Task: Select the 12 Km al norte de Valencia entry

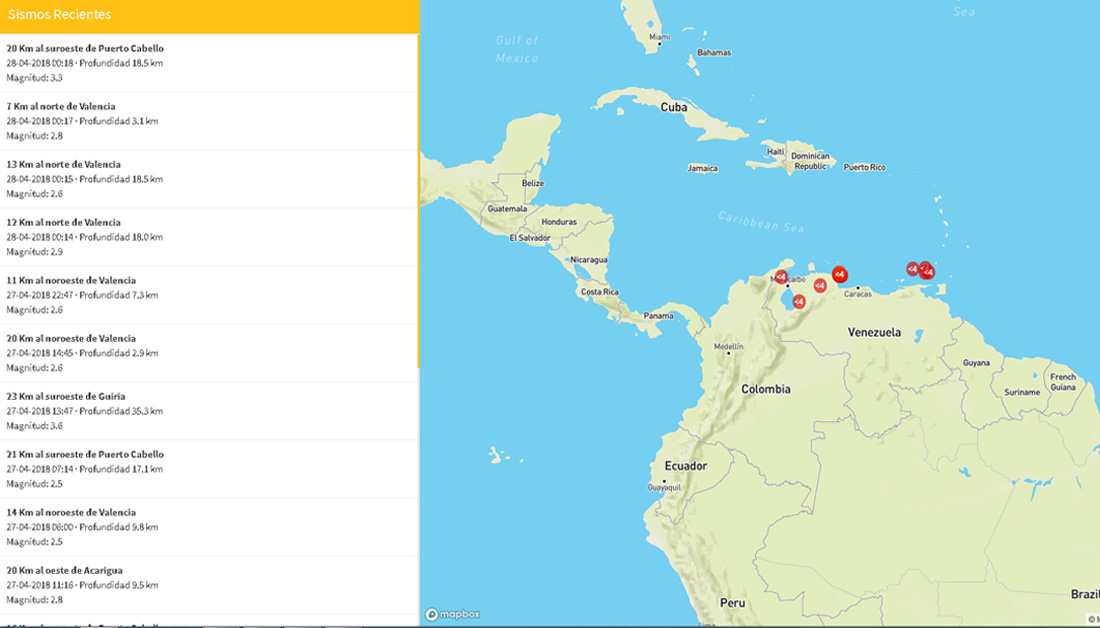Action: point(209,236)
